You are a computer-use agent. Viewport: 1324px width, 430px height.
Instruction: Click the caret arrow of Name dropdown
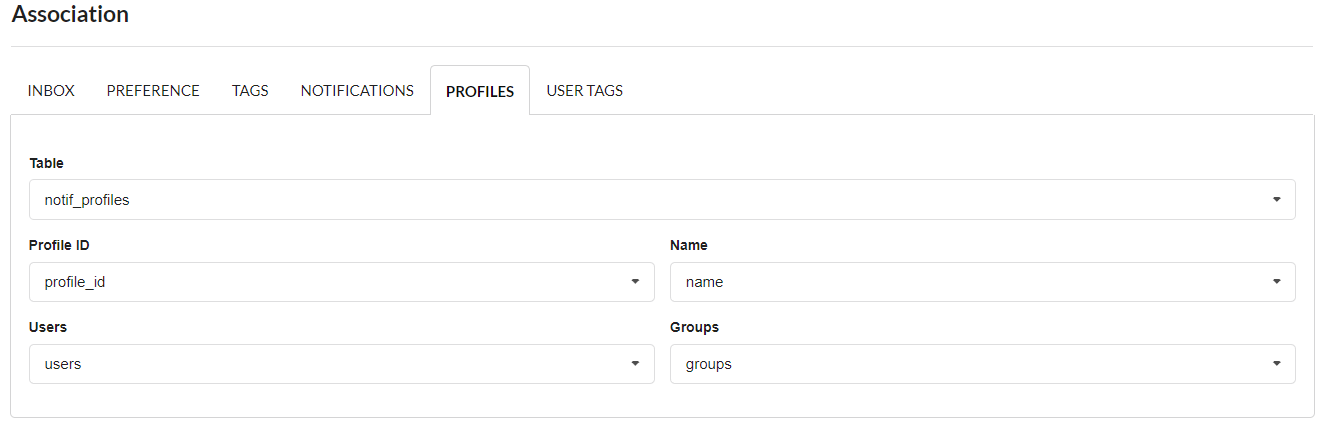click(1276, 282)
